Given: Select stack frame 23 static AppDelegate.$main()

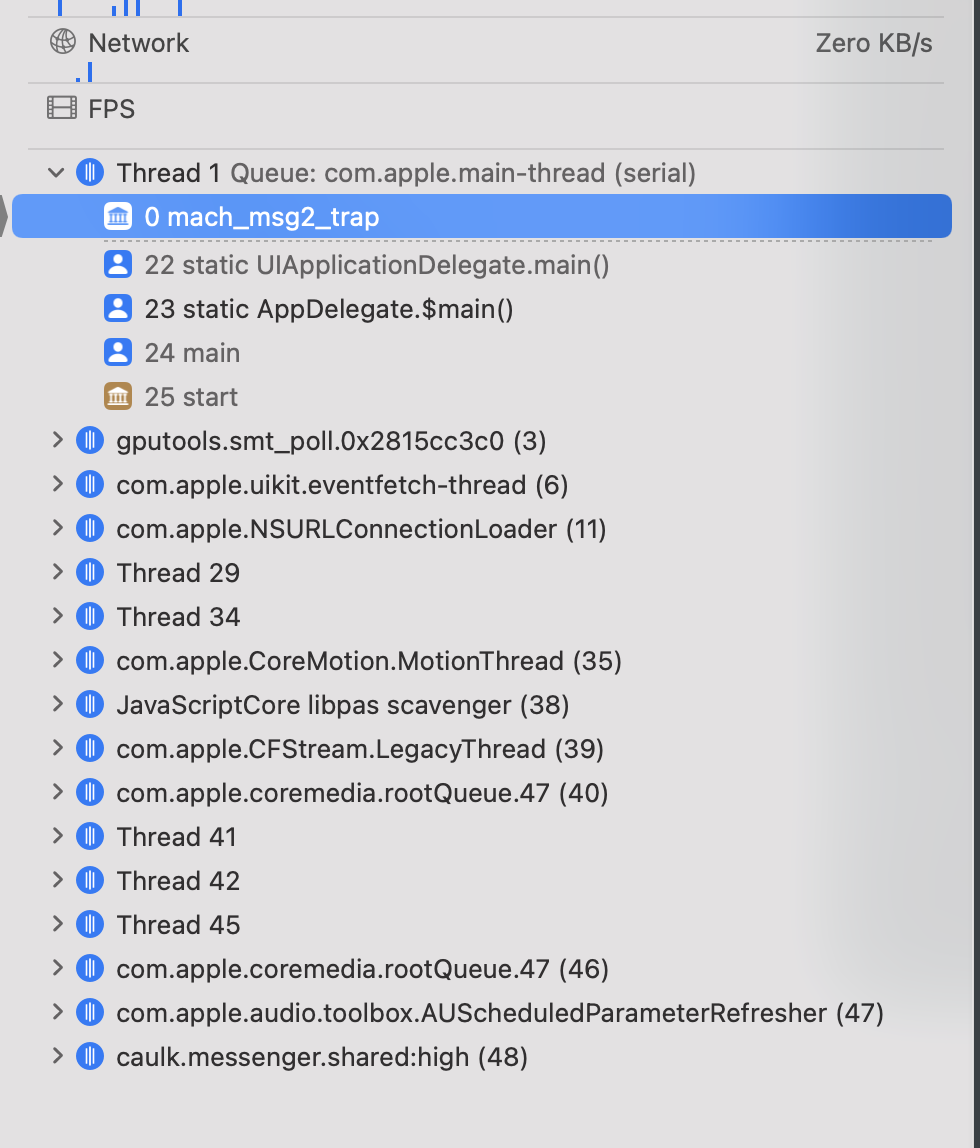Looking at the screenshot, I should coord(482,309).
